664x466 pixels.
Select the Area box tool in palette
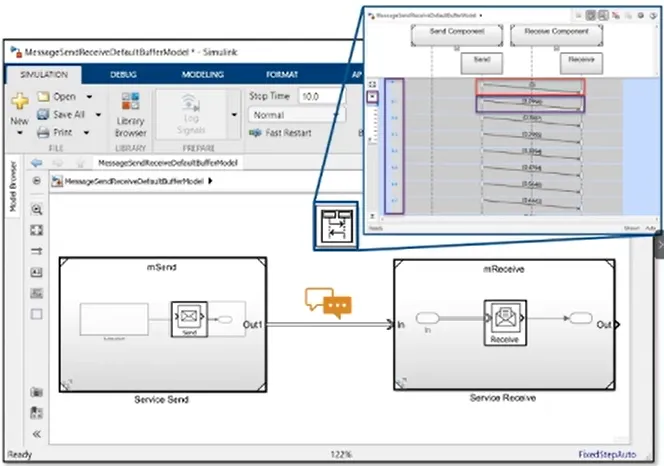click(36, 314)
